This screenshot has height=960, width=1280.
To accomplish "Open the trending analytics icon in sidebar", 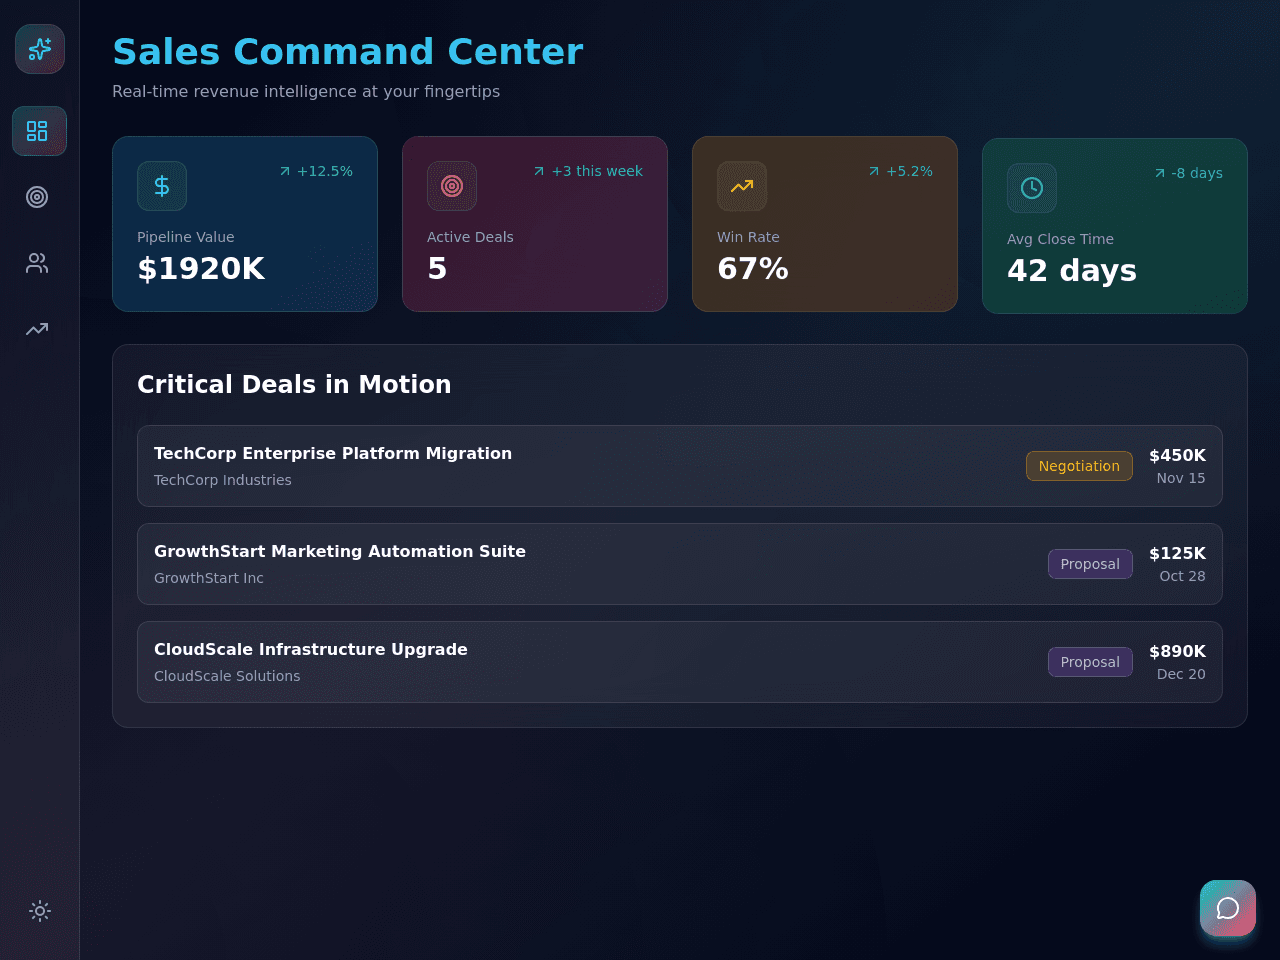I will click(37, 329).
